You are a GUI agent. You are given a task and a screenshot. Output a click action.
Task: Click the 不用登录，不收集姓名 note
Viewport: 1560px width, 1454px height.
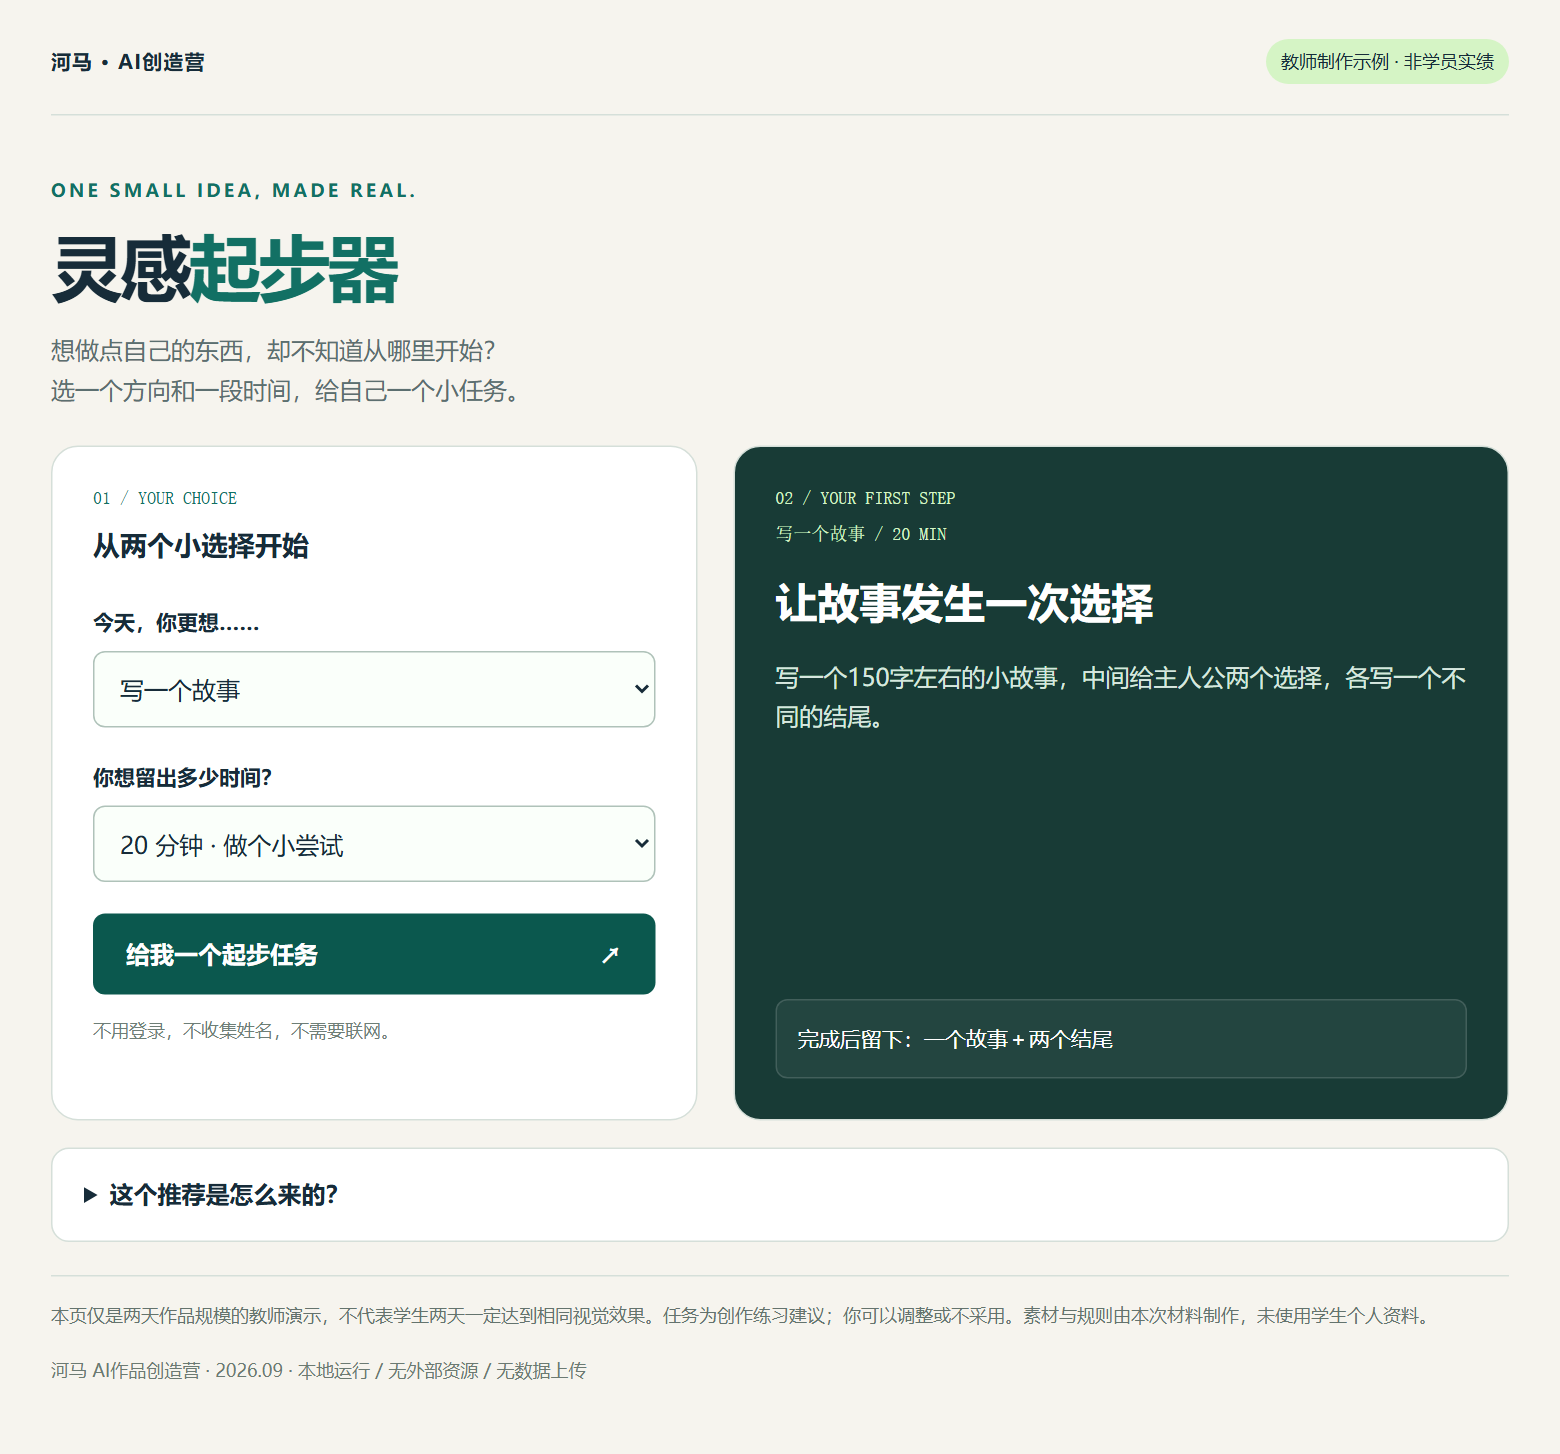click(244, 1031)
